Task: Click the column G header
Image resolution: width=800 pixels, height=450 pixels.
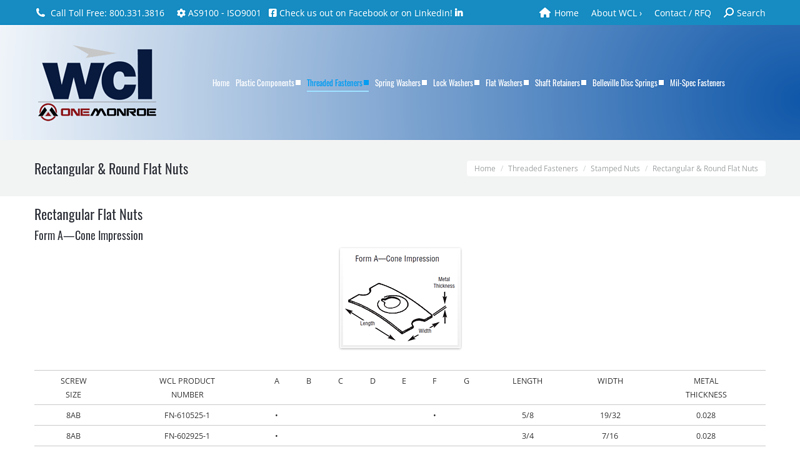Action: (466, 381)
